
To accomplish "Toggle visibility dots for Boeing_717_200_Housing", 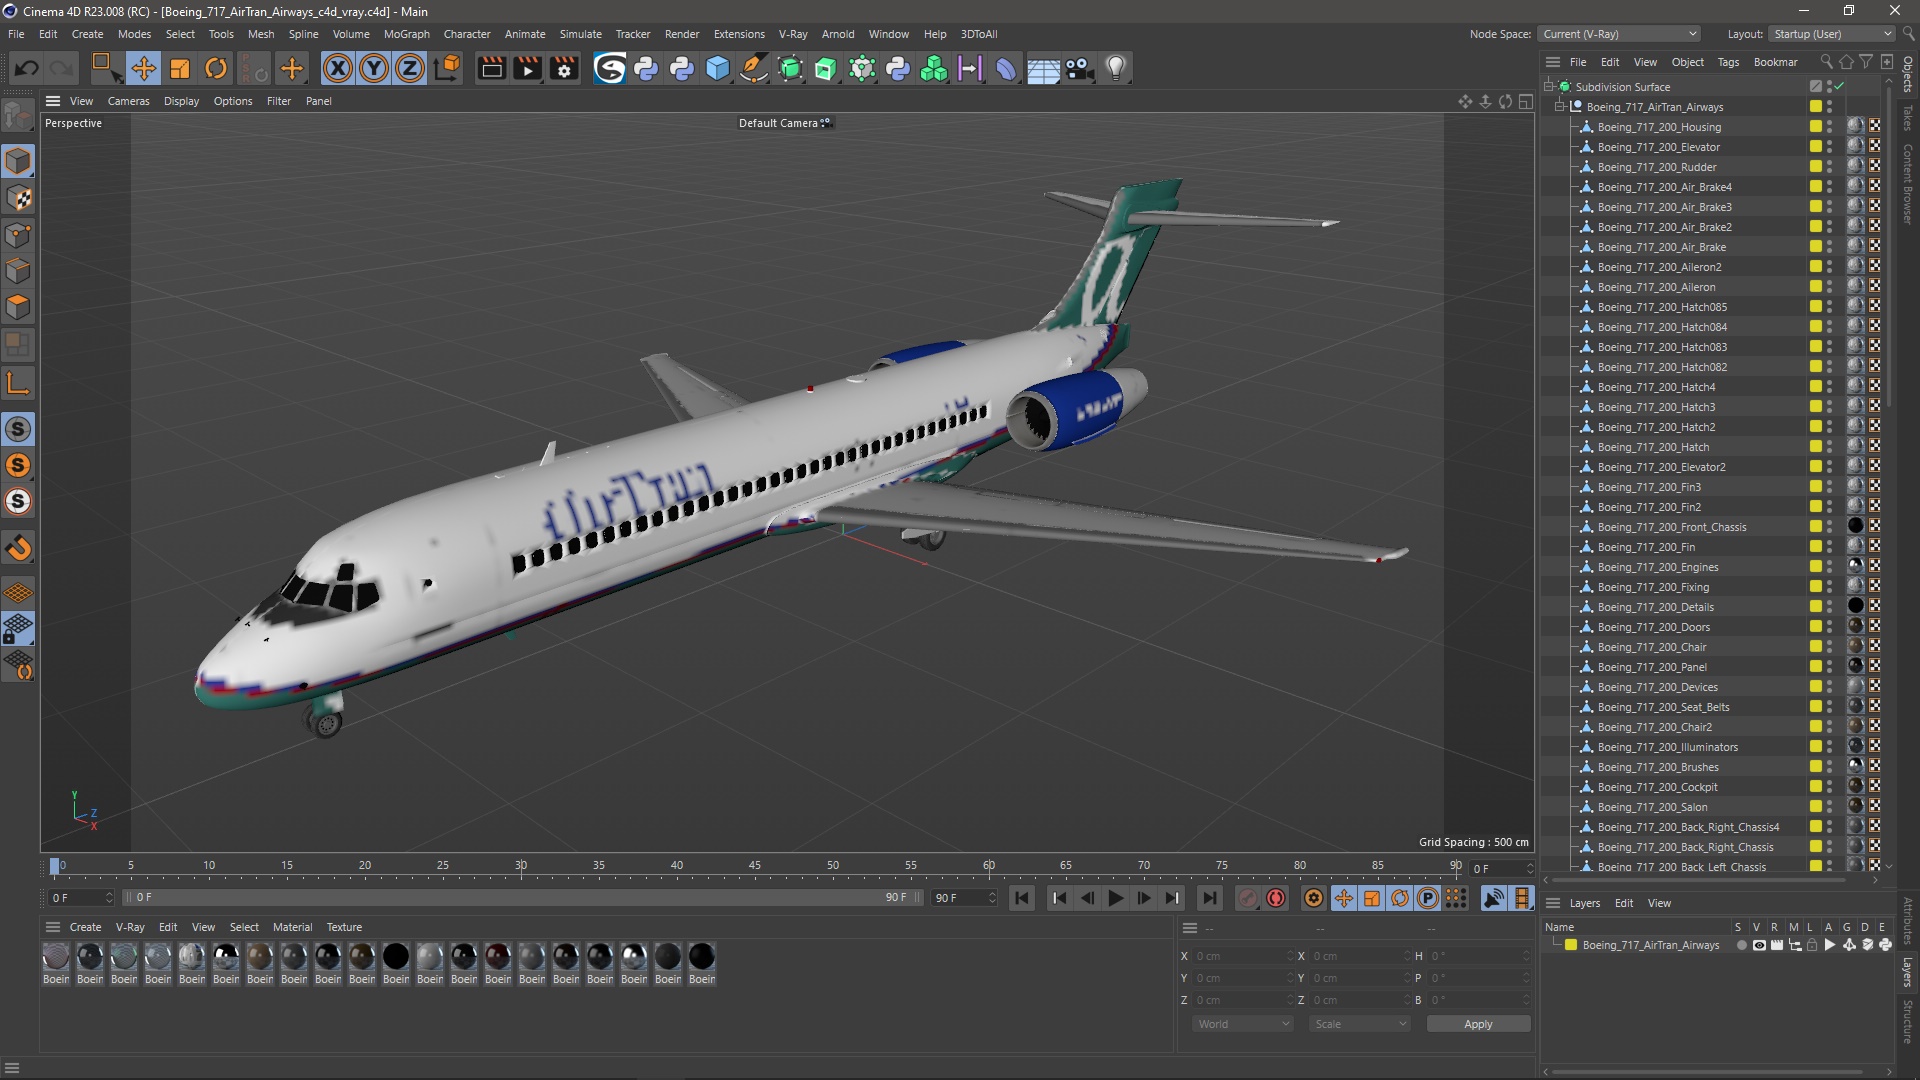I will [x=1829, y=127].
